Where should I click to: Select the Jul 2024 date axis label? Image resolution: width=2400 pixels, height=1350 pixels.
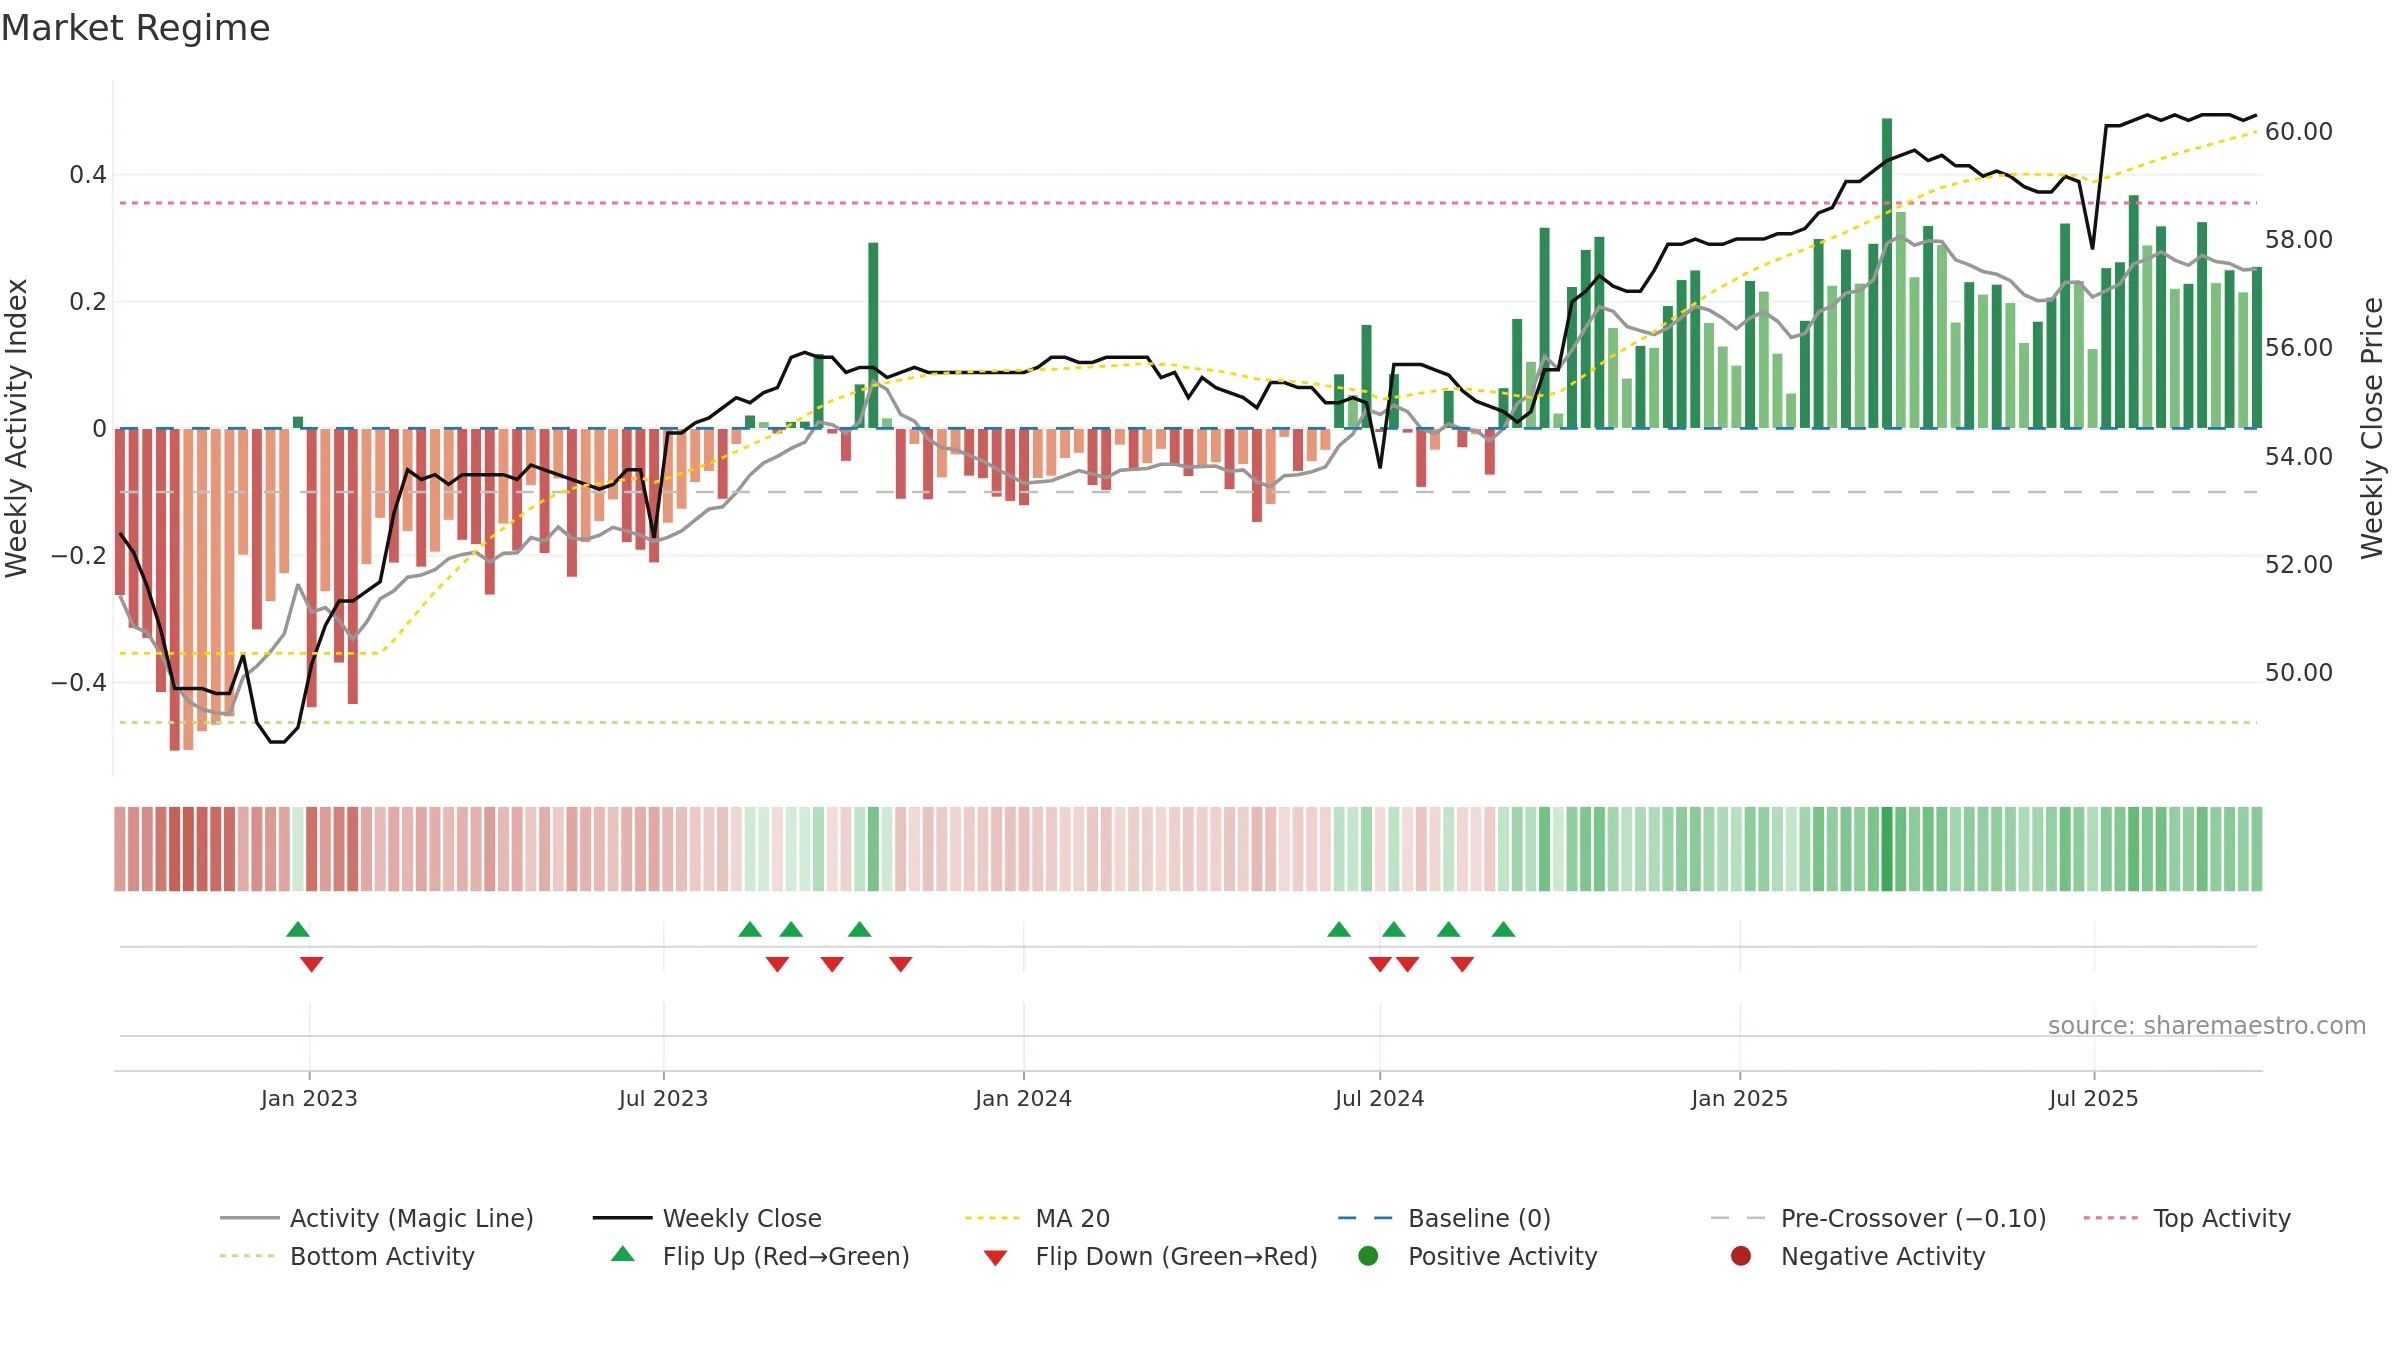coord(1379,1098)
